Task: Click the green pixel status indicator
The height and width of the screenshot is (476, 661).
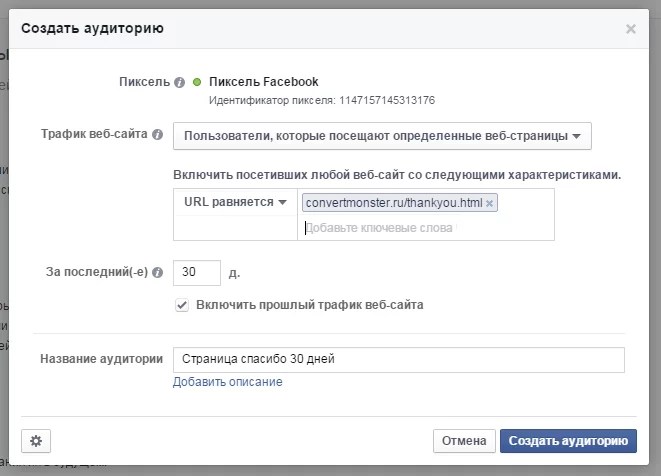Action: point(197,82)
